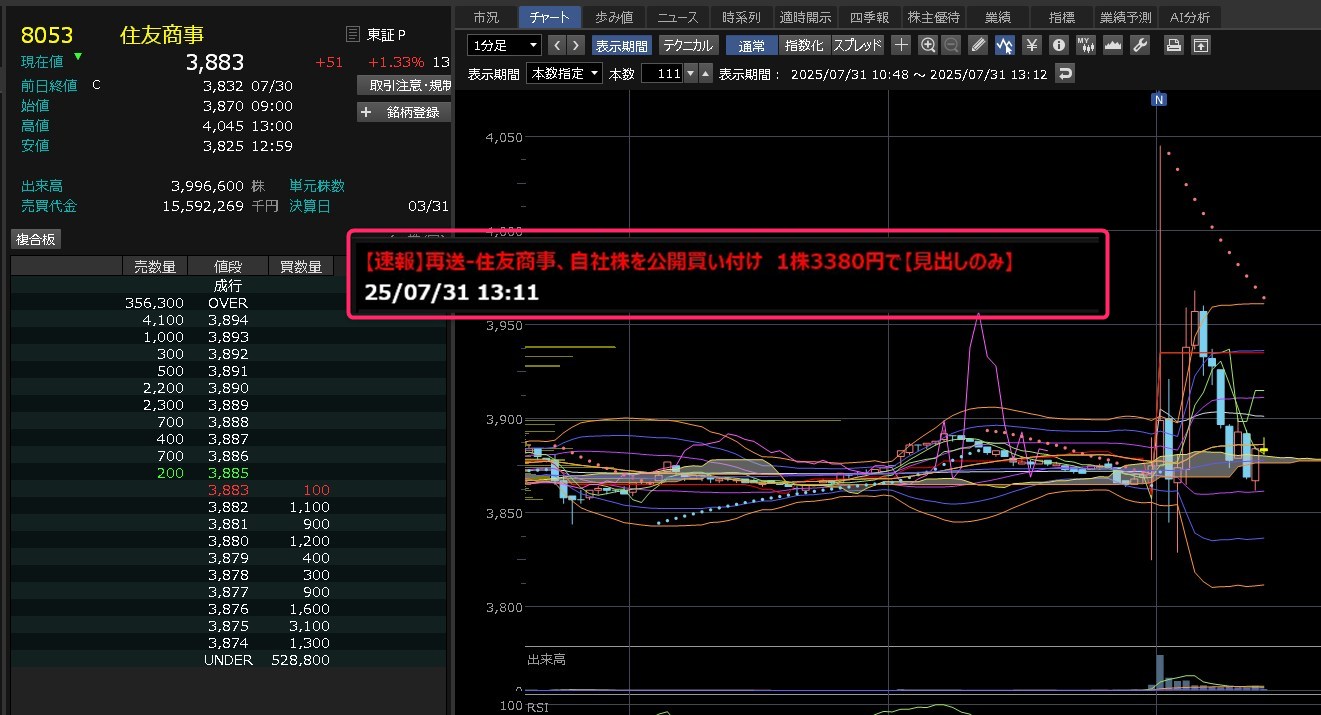The image size is (1321, 715).
Task: Switch to the 株主優待 tab
Action: click(x=933, y=17)
